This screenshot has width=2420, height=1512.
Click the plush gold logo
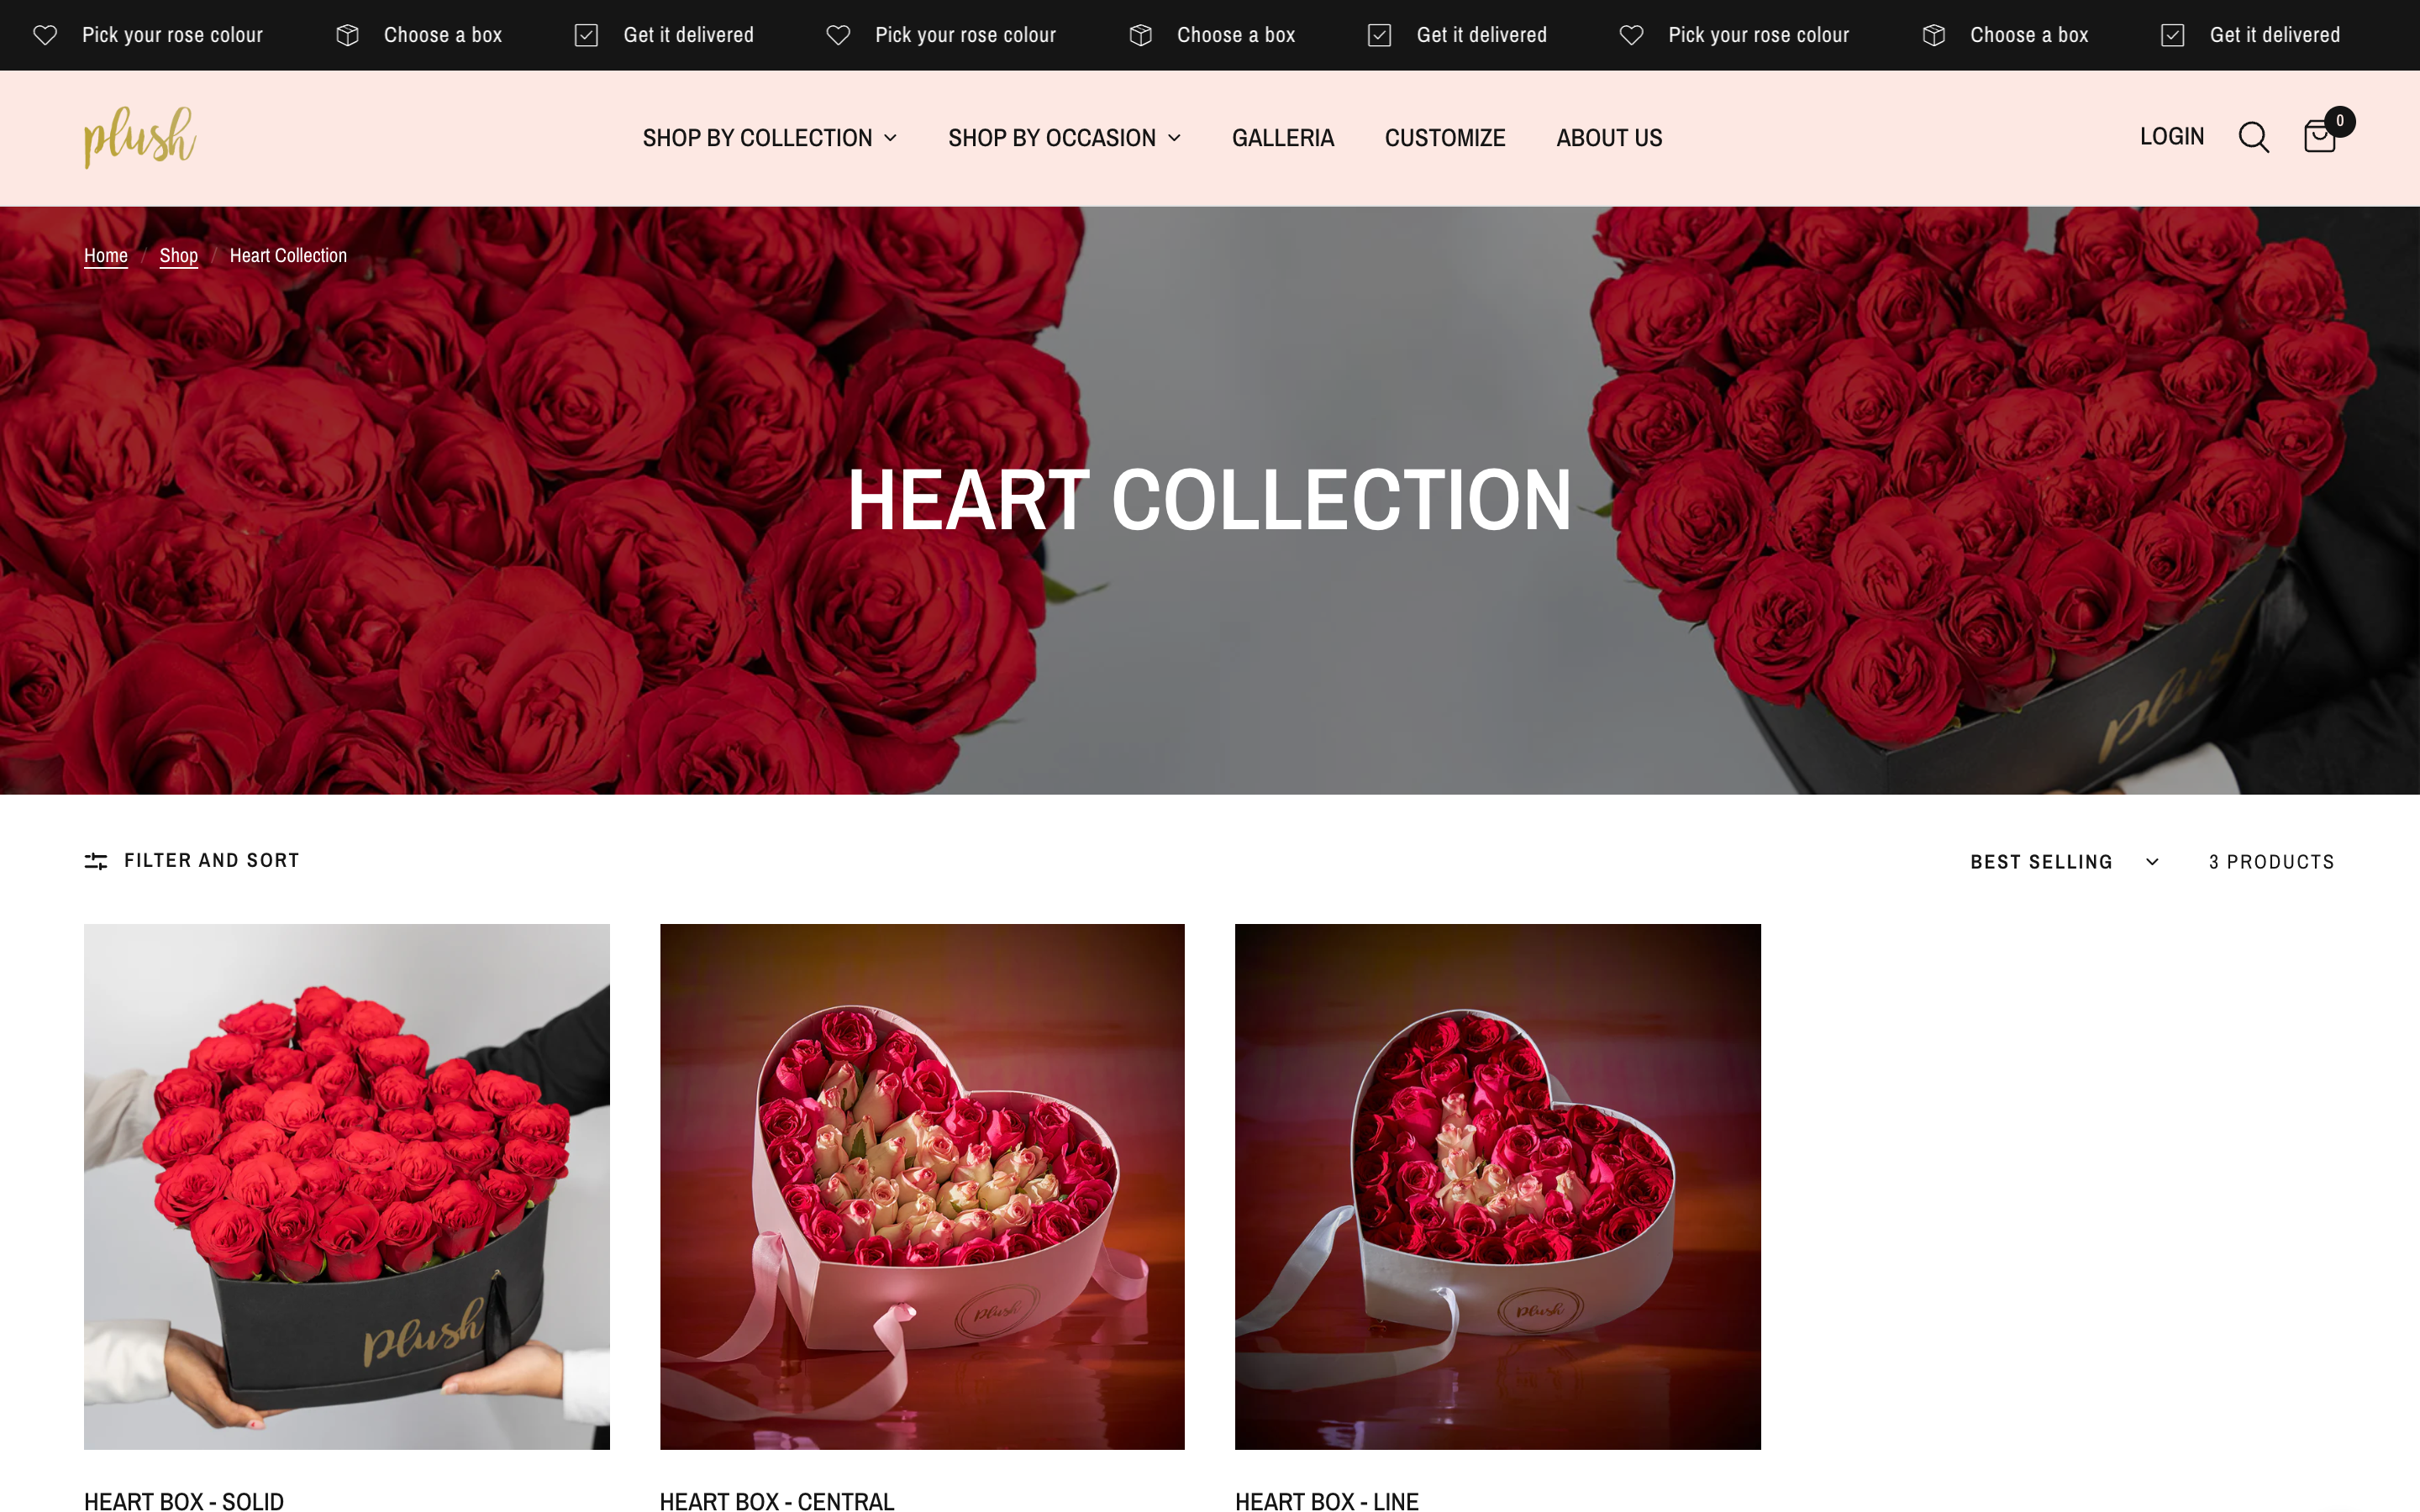pyautogui.click(x=140, y=137)
